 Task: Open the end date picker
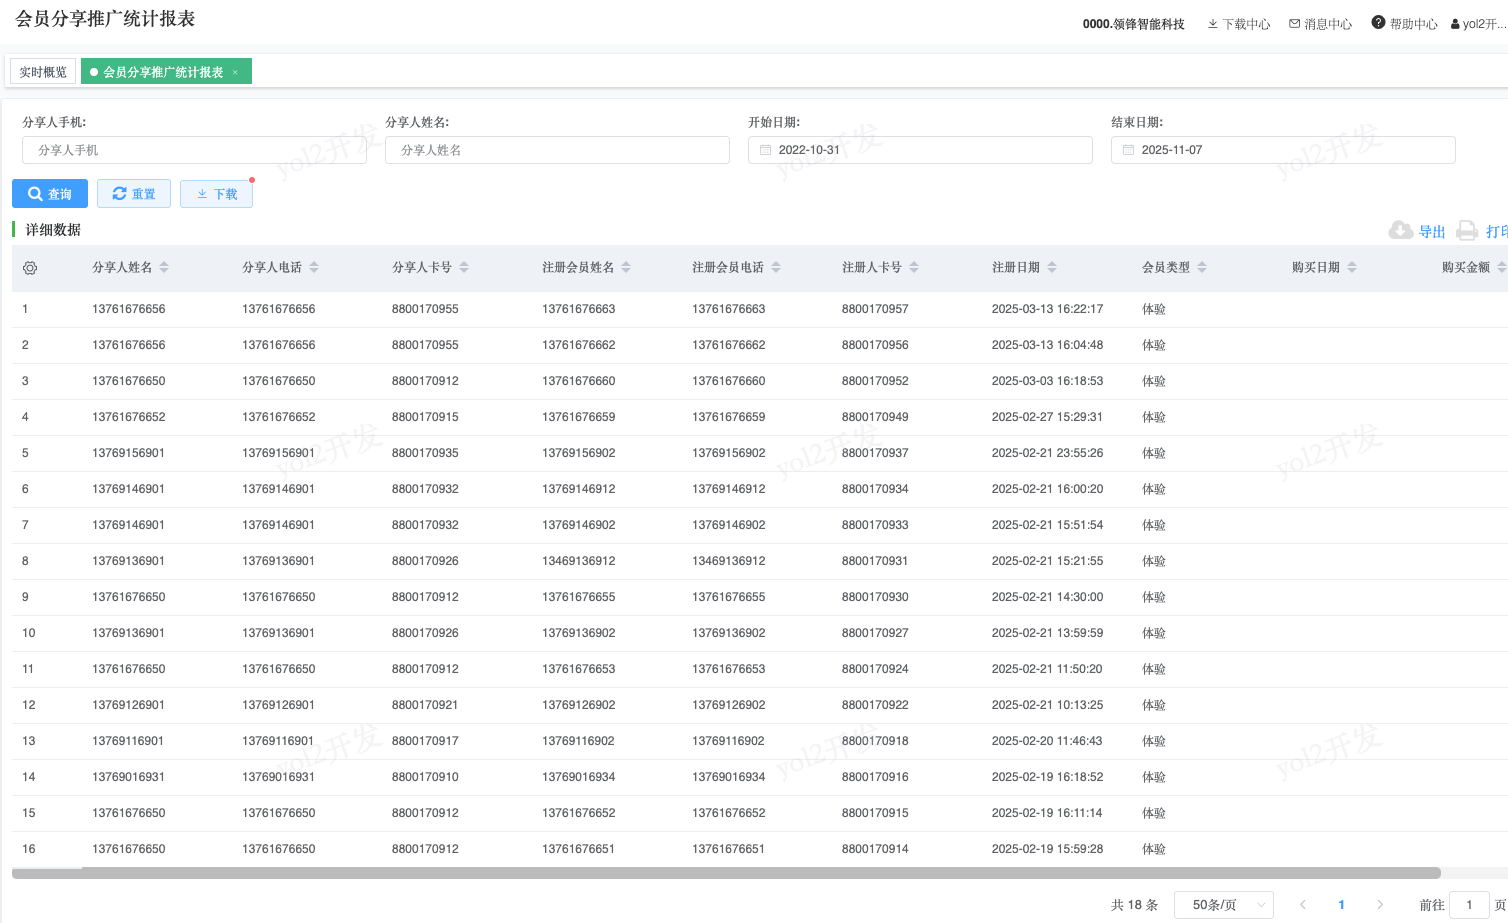1282,150
